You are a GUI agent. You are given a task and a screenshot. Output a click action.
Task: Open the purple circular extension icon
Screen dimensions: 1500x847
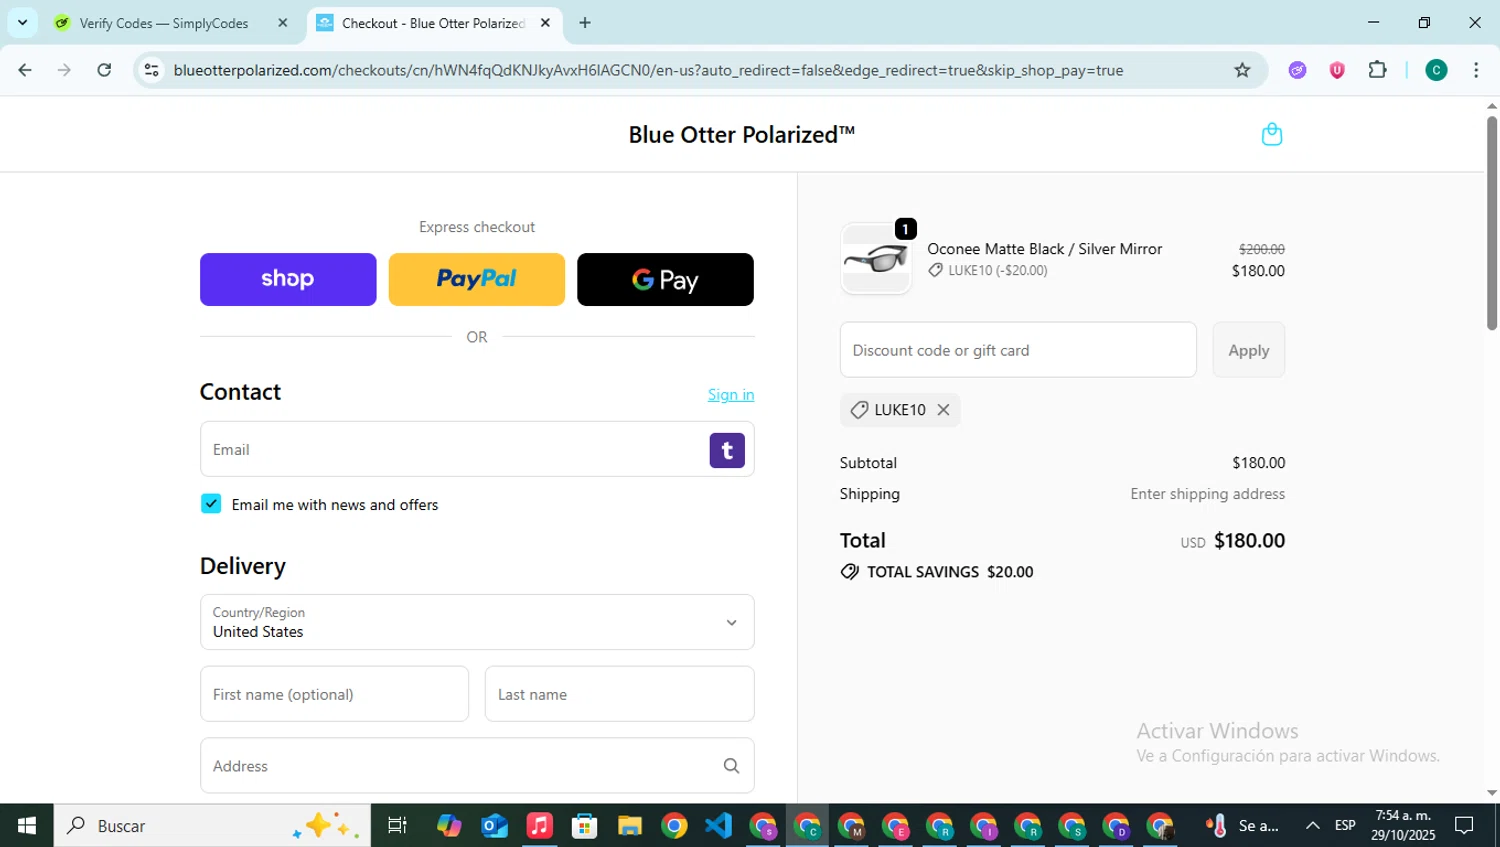[1297, 70]
